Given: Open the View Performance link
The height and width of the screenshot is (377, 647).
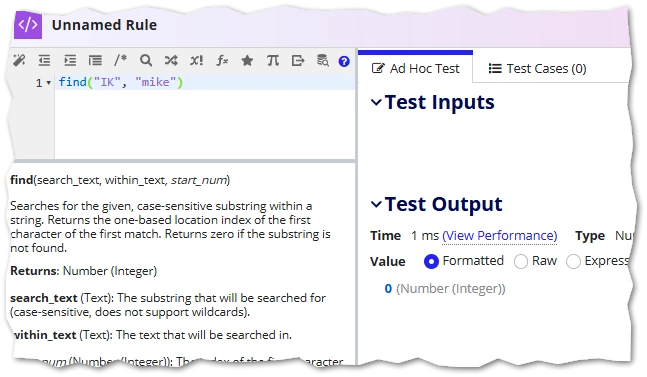Looking at the screenshot, I should [x=500, y=236].
